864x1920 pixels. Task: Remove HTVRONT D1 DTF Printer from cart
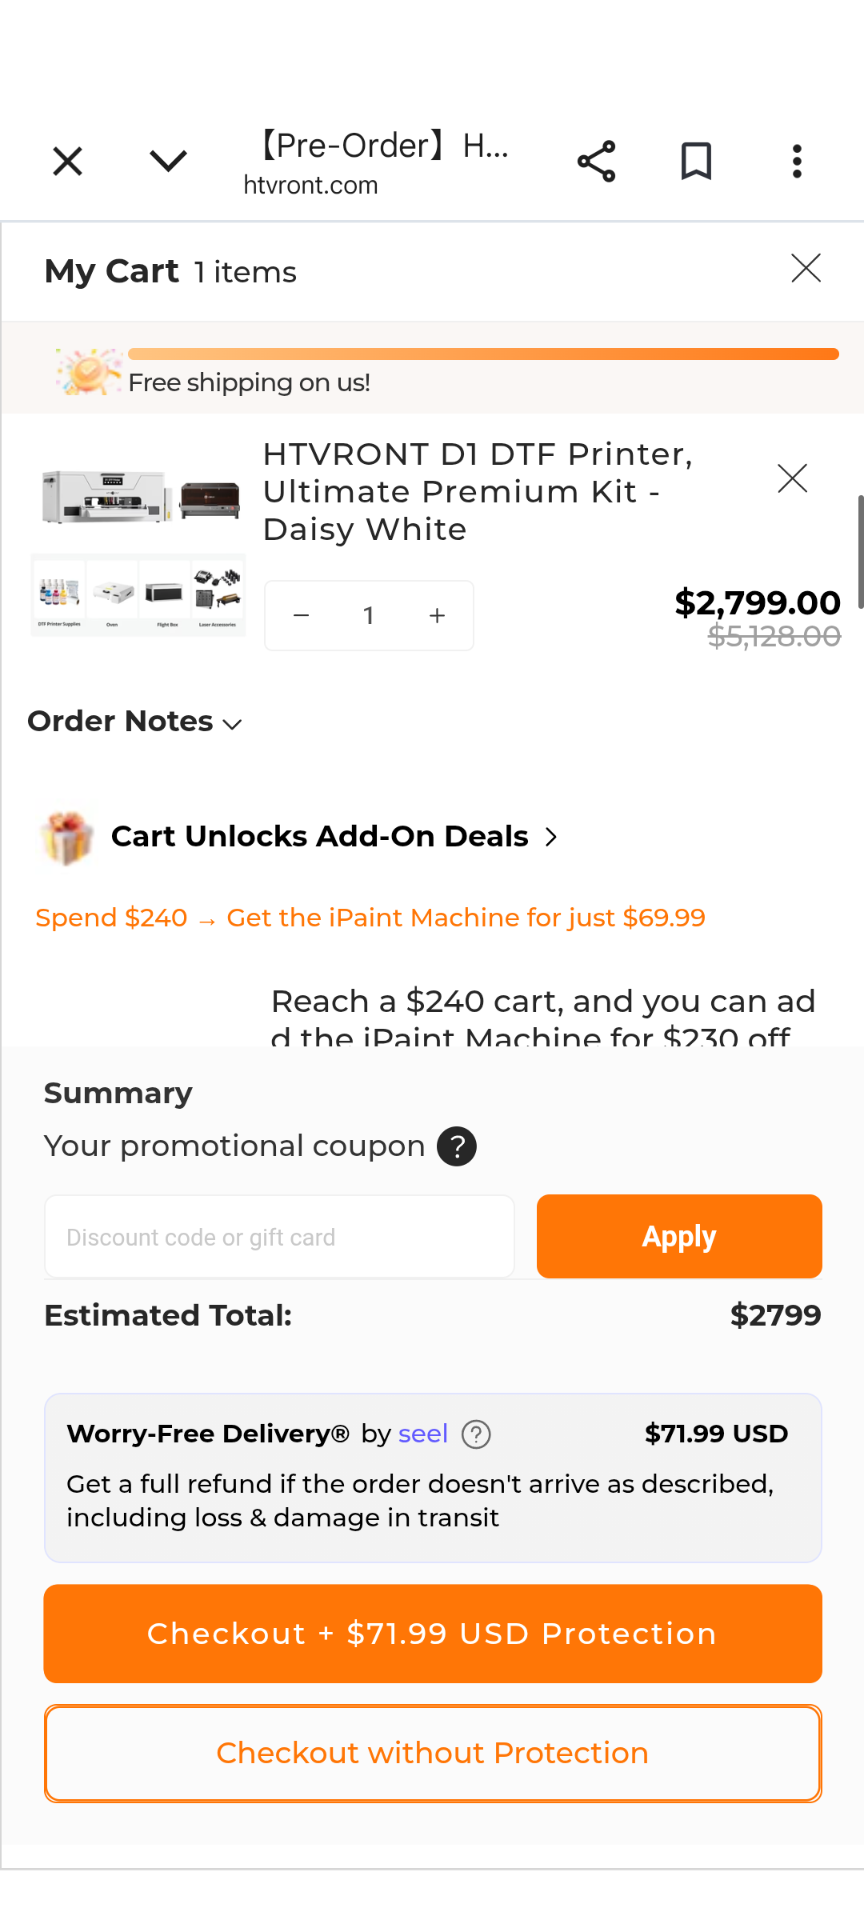point(792,479)
